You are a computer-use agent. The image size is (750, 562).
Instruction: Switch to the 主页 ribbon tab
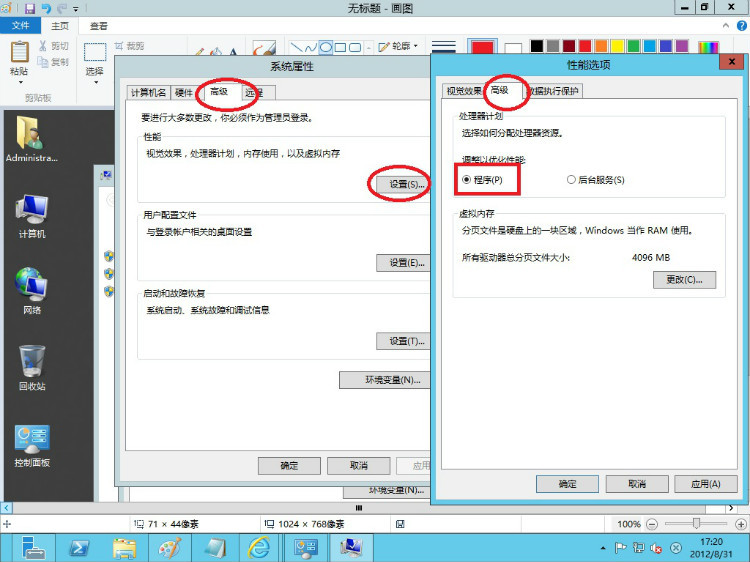coord(60,26)
